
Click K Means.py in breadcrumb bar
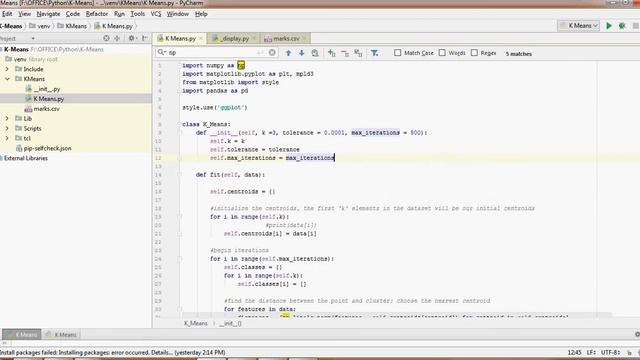tap(113, 26)
